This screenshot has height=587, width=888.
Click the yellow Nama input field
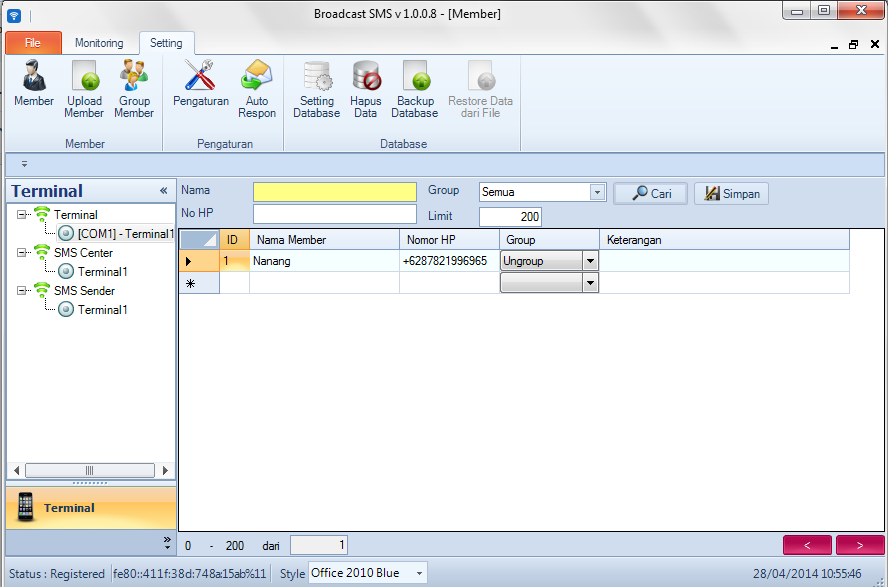click(335, 192)
